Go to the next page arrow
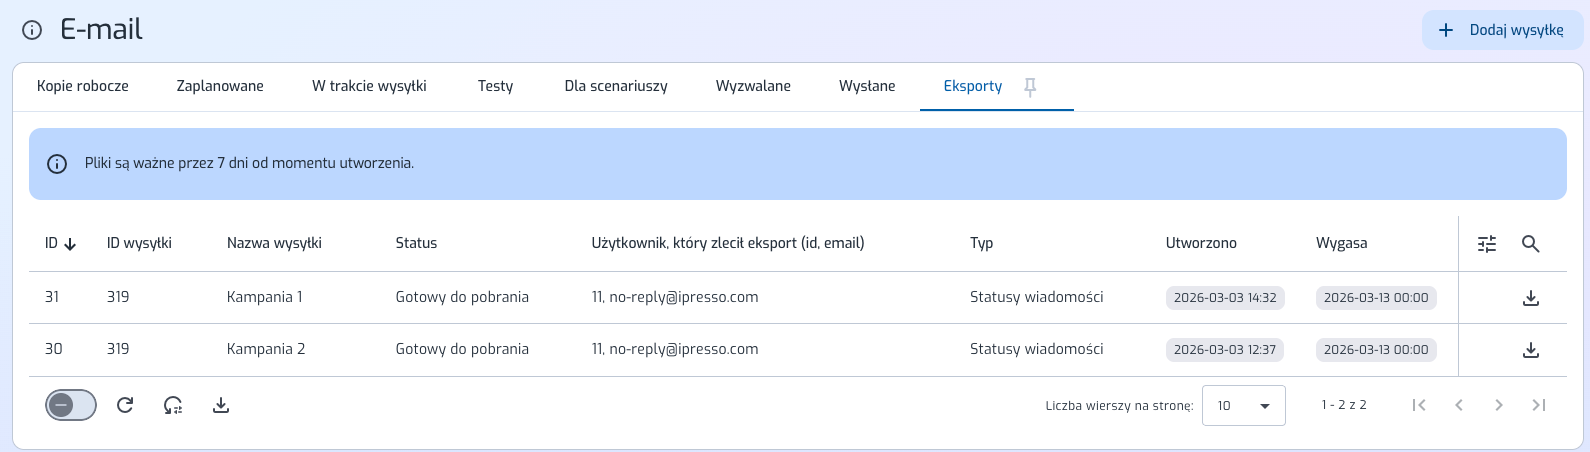This screenshot has width=1590, height=452. [x=1498, y=405]
